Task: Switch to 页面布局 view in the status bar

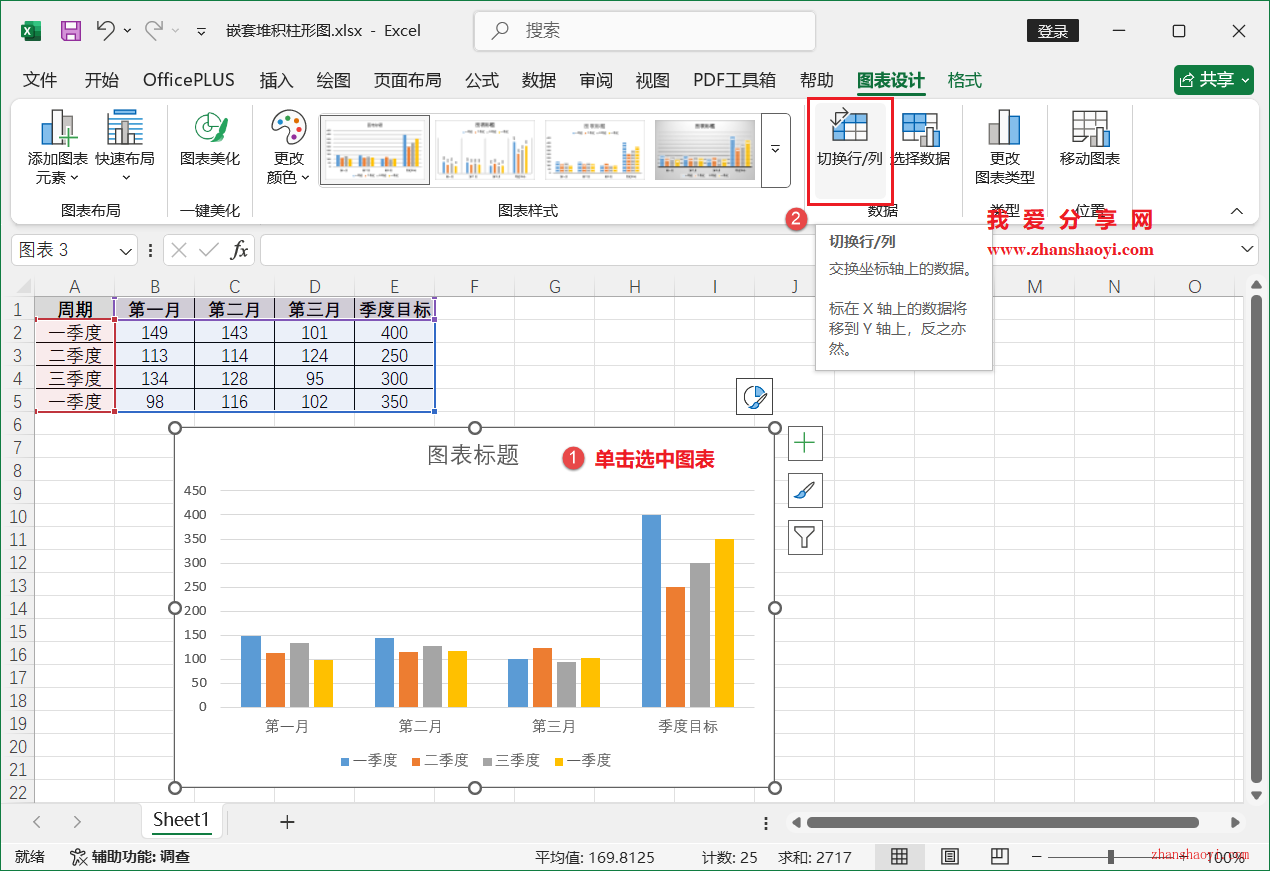Action: (x=949, y=857)
